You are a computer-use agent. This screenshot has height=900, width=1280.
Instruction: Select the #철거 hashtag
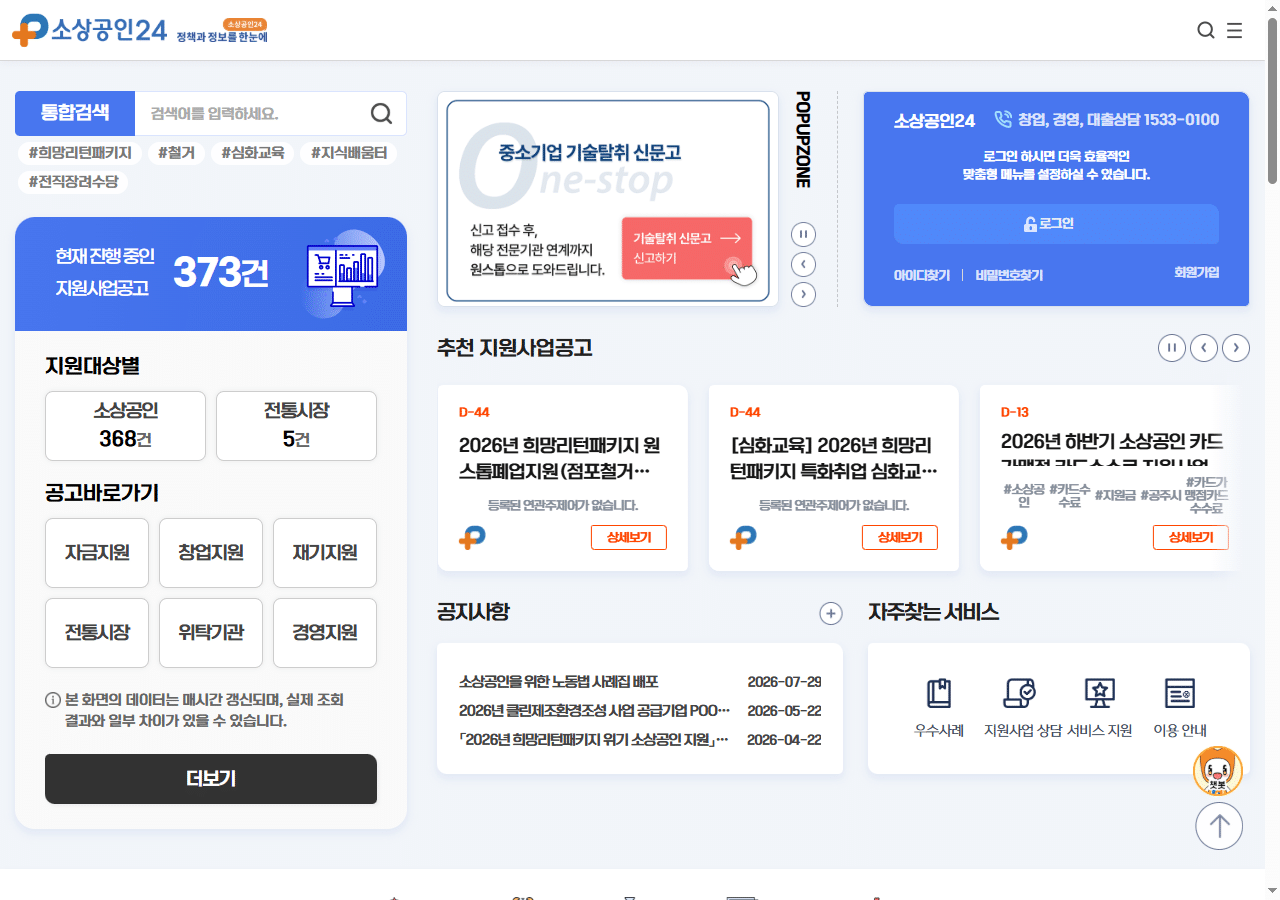177,153
